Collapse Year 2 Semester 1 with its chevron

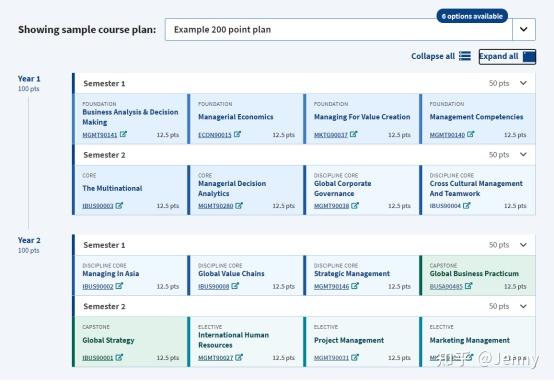click(523, 245)
